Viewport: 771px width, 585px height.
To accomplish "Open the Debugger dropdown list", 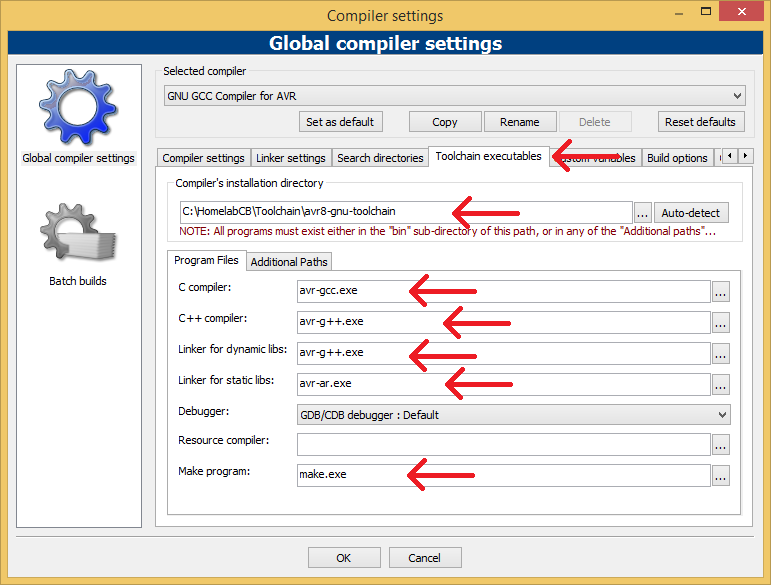I will (513, 415).
